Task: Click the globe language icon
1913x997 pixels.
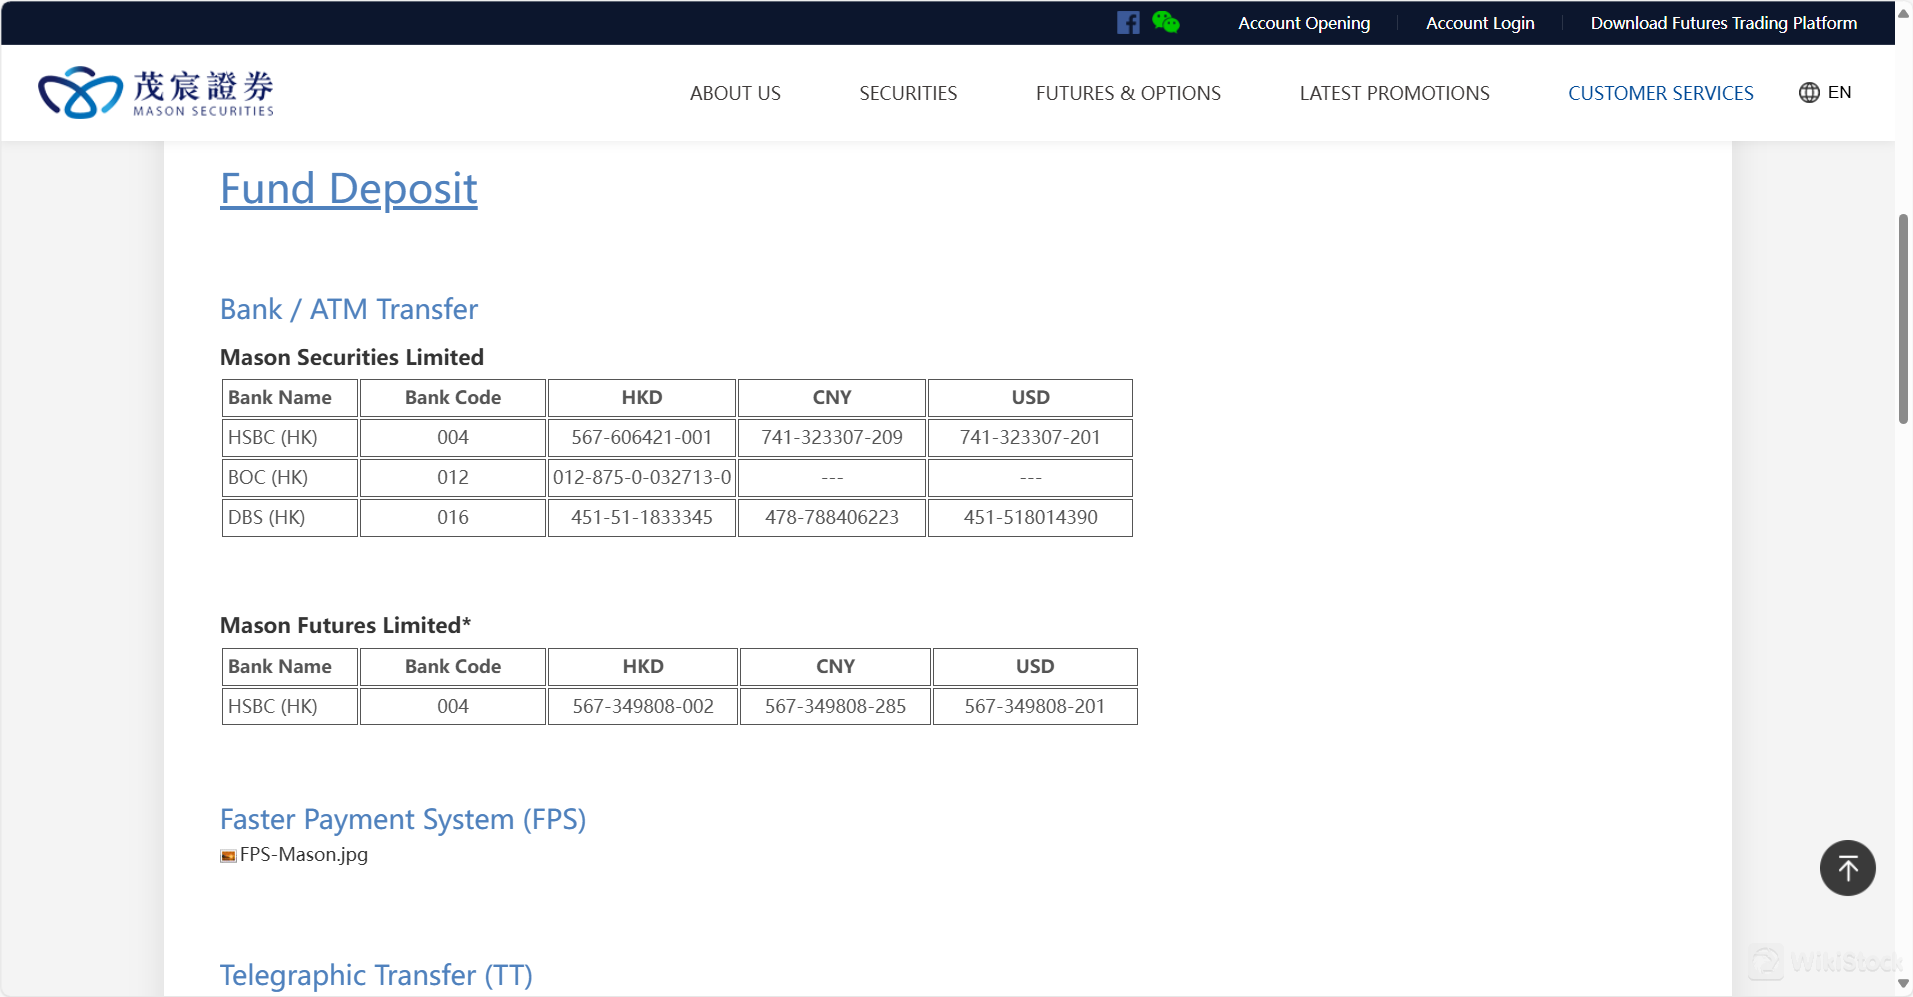Action: (1809, 93)
